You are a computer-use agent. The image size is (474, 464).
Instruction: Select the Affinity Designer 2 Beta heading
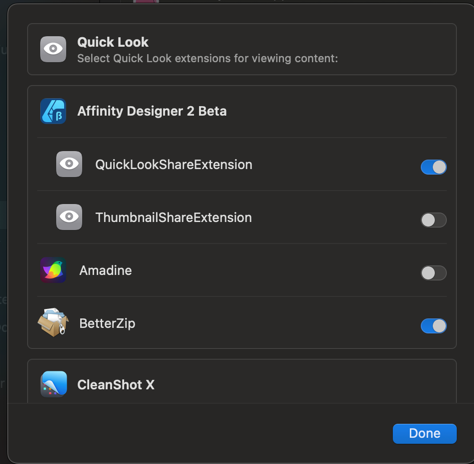[x=152, y=111]
